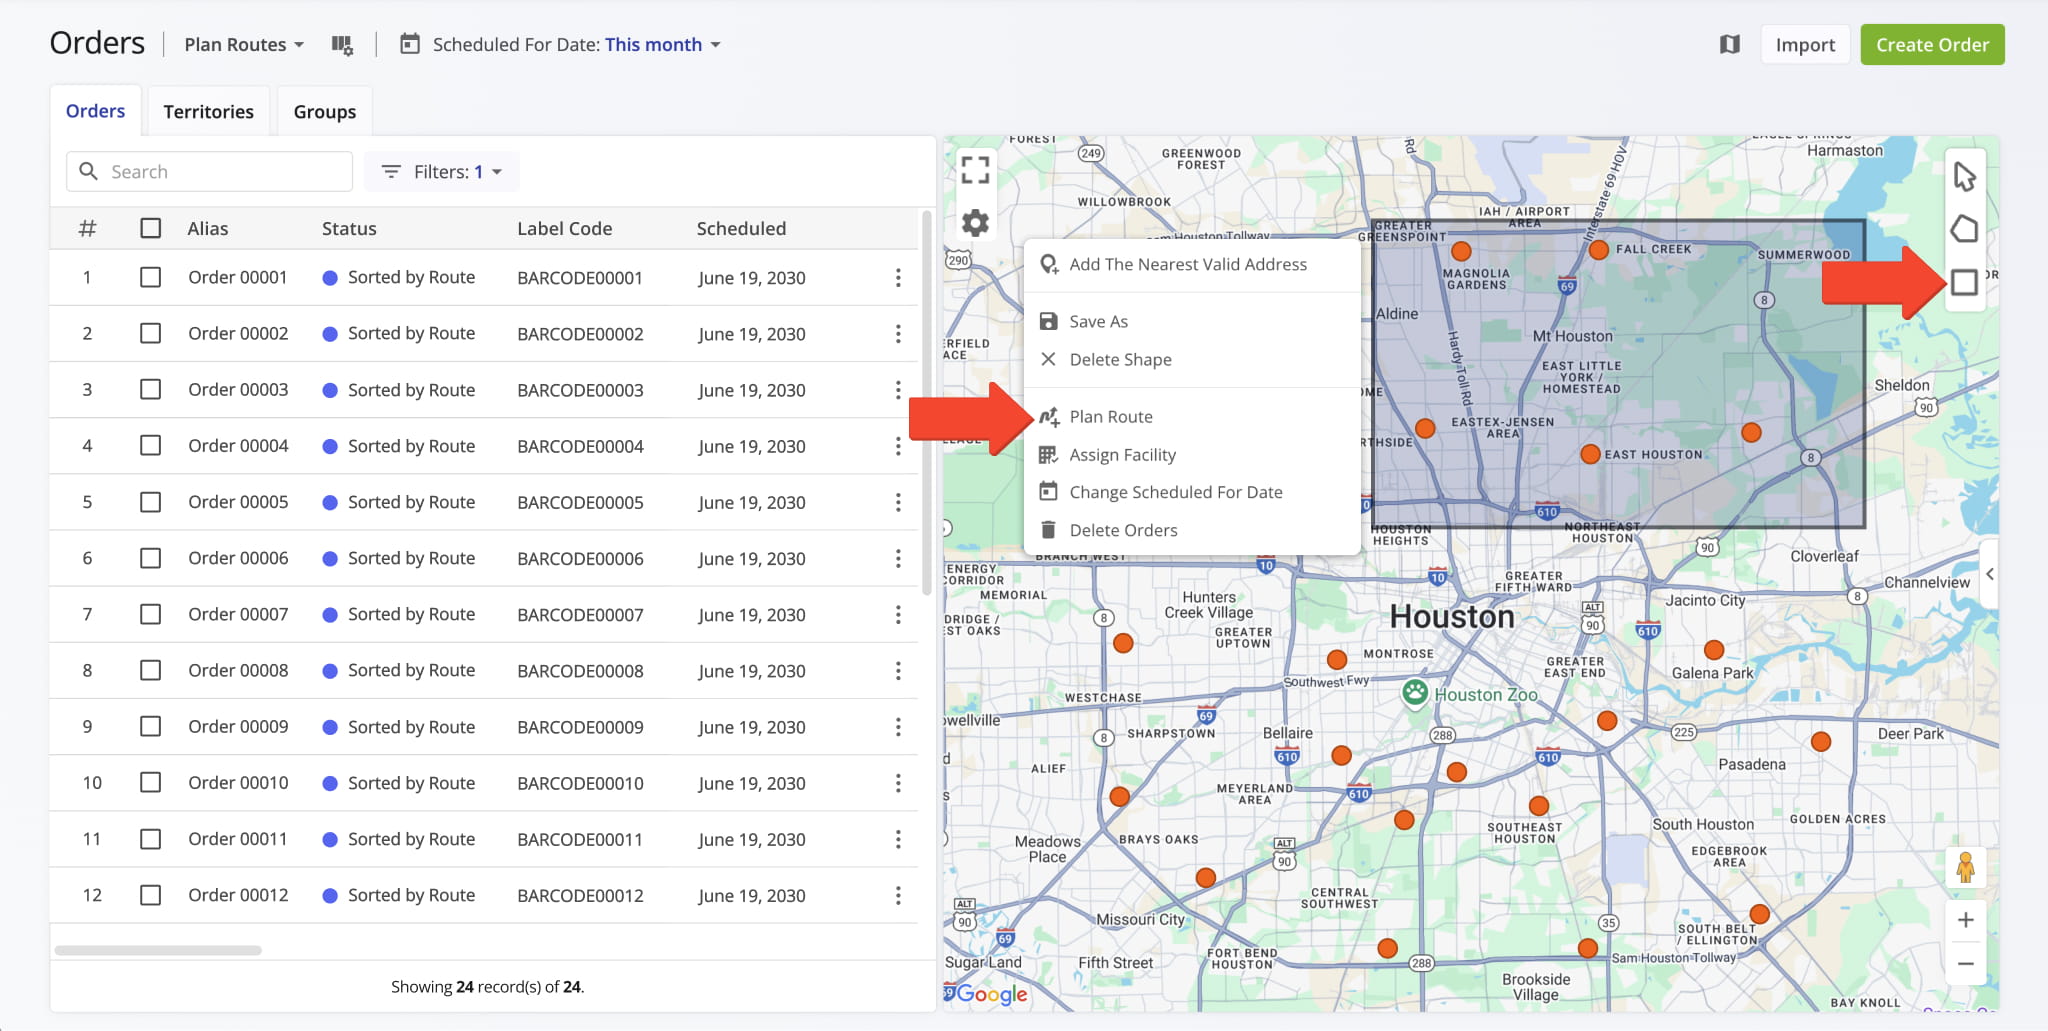The width and height of the screenshot is (2048, 1031).
Task: Open map fullscreen mode
Action: pos(975,169)
